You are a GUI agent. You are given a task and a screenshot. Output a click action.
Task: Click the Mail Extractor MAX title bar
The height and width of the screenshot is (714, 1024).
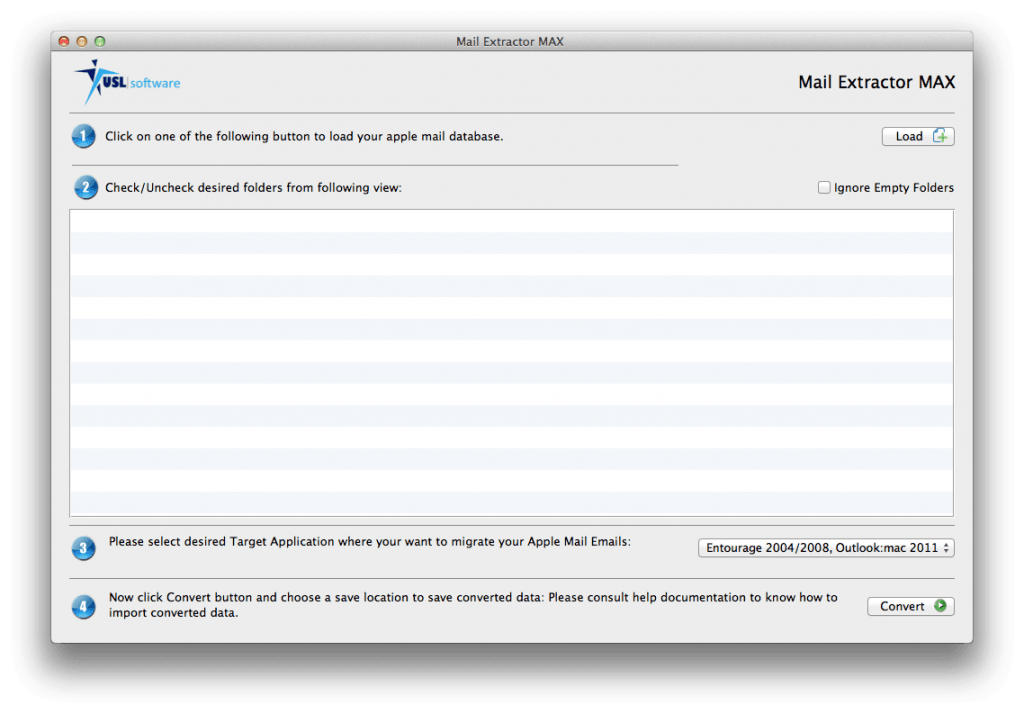point(510,41)
